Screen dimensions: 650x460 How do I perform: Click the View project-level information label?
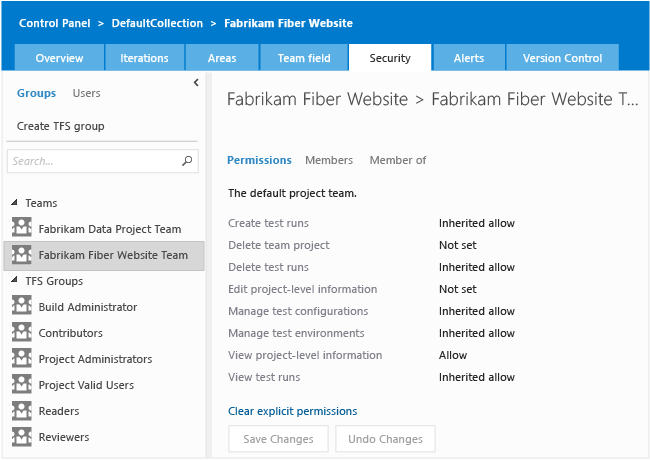[305, 355]
